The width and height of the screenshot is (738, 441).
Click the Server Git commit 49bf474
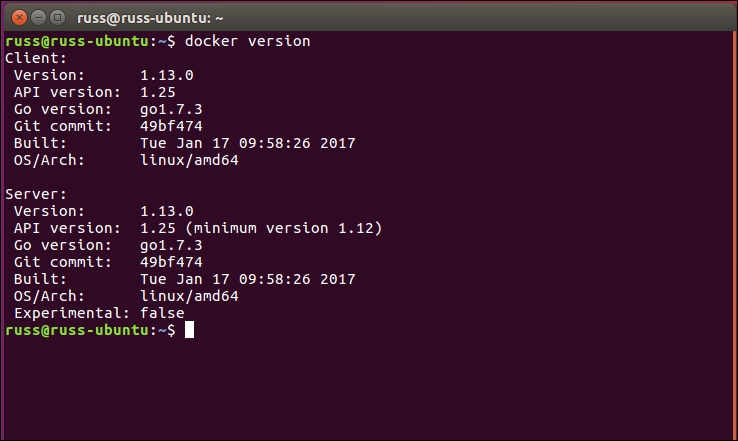click(171, 262)
